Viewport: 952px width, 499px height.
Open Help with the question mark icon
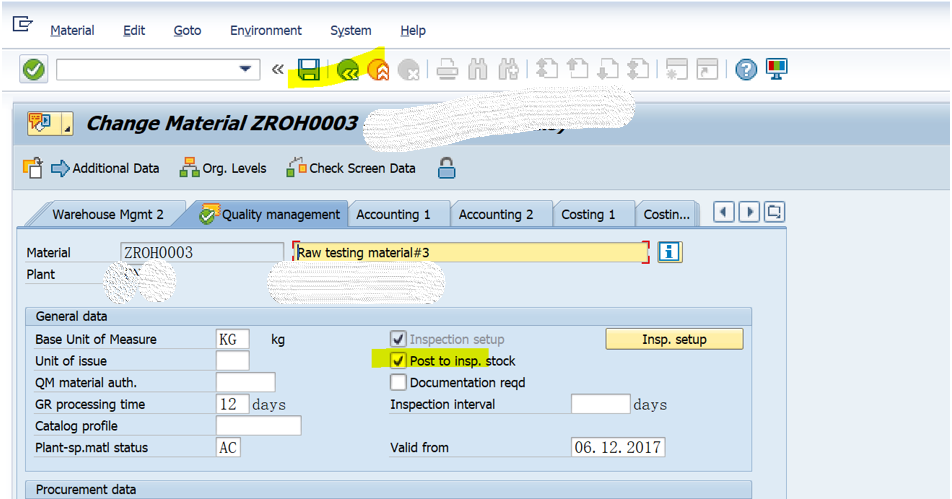746,70
